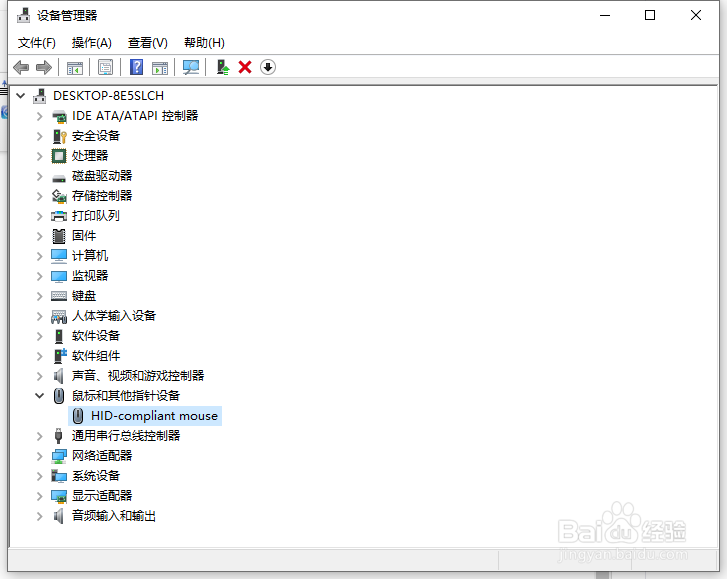Select the HID-compliant mouse entry
The width and height of the screenshot is (727, 579).
tap(145, 416)
